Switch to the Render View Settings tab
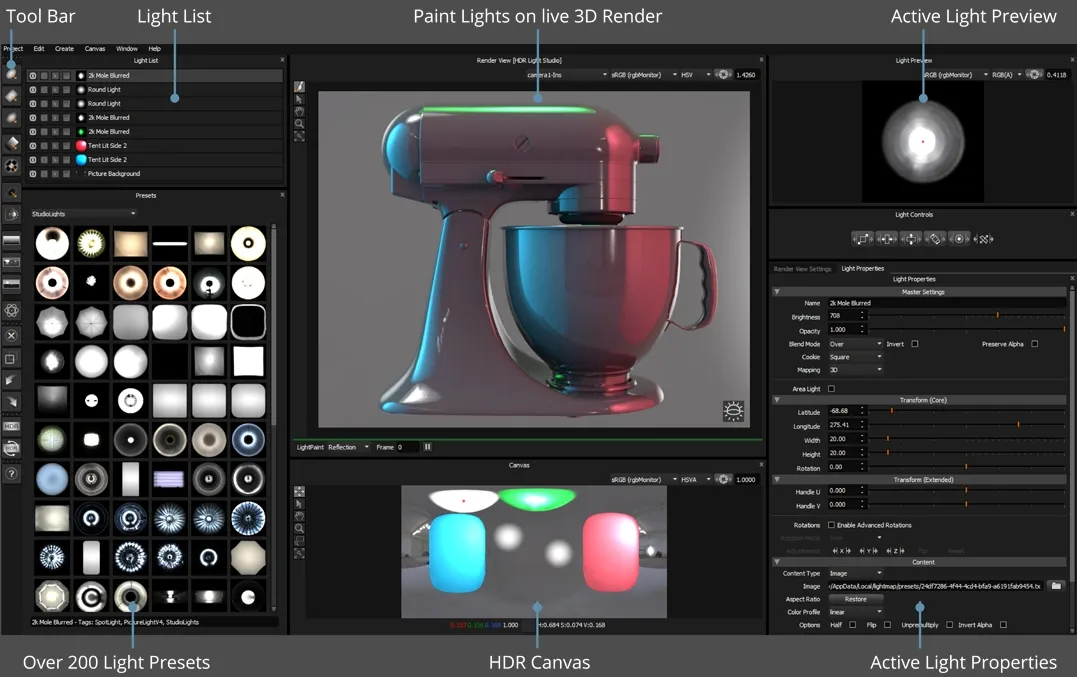The image size is (1077, 677). point(801,267)
